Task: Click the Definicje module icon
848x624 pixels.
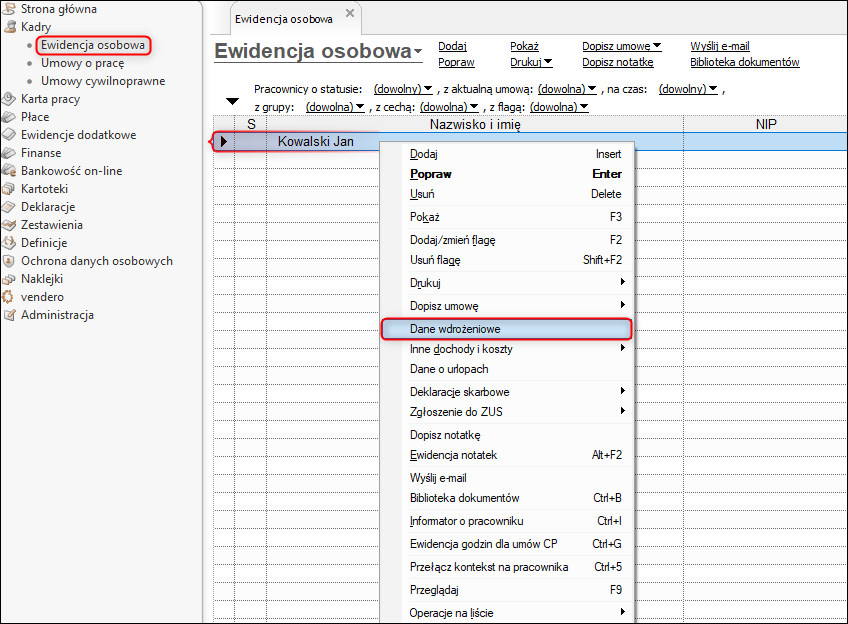Action: coord(9,243)
